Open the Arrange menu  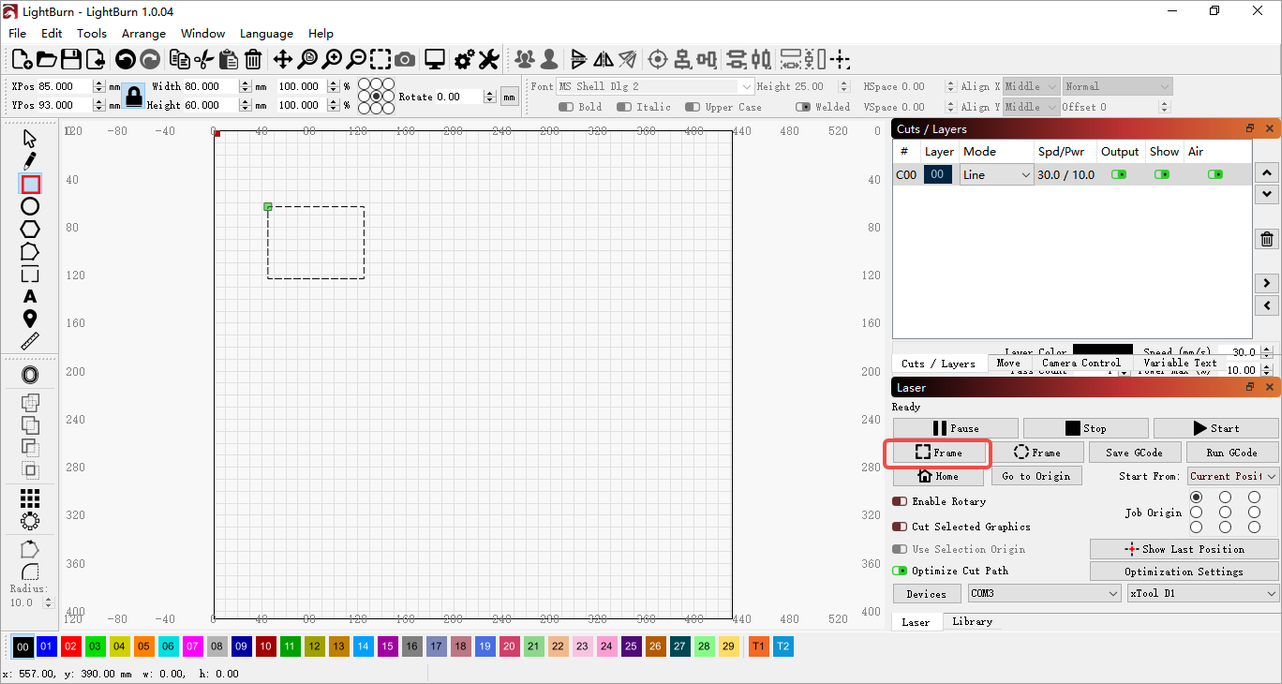coord(144,33)
